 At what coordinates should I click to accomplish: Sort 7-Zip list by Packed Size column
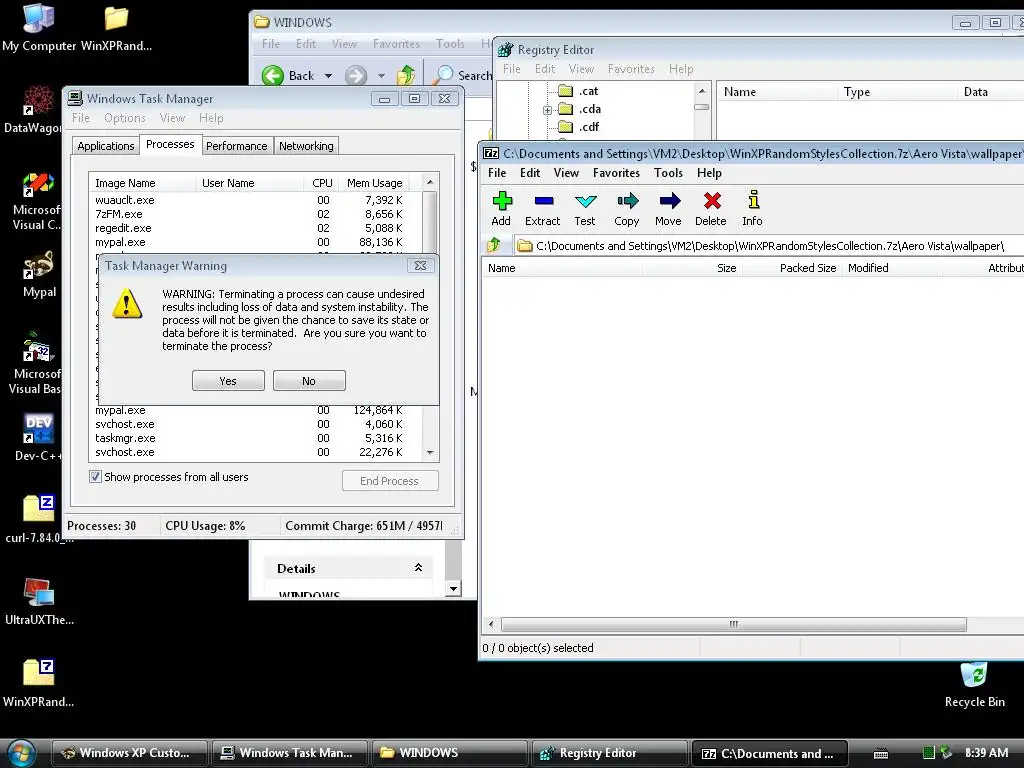click(x=792, y=268)
